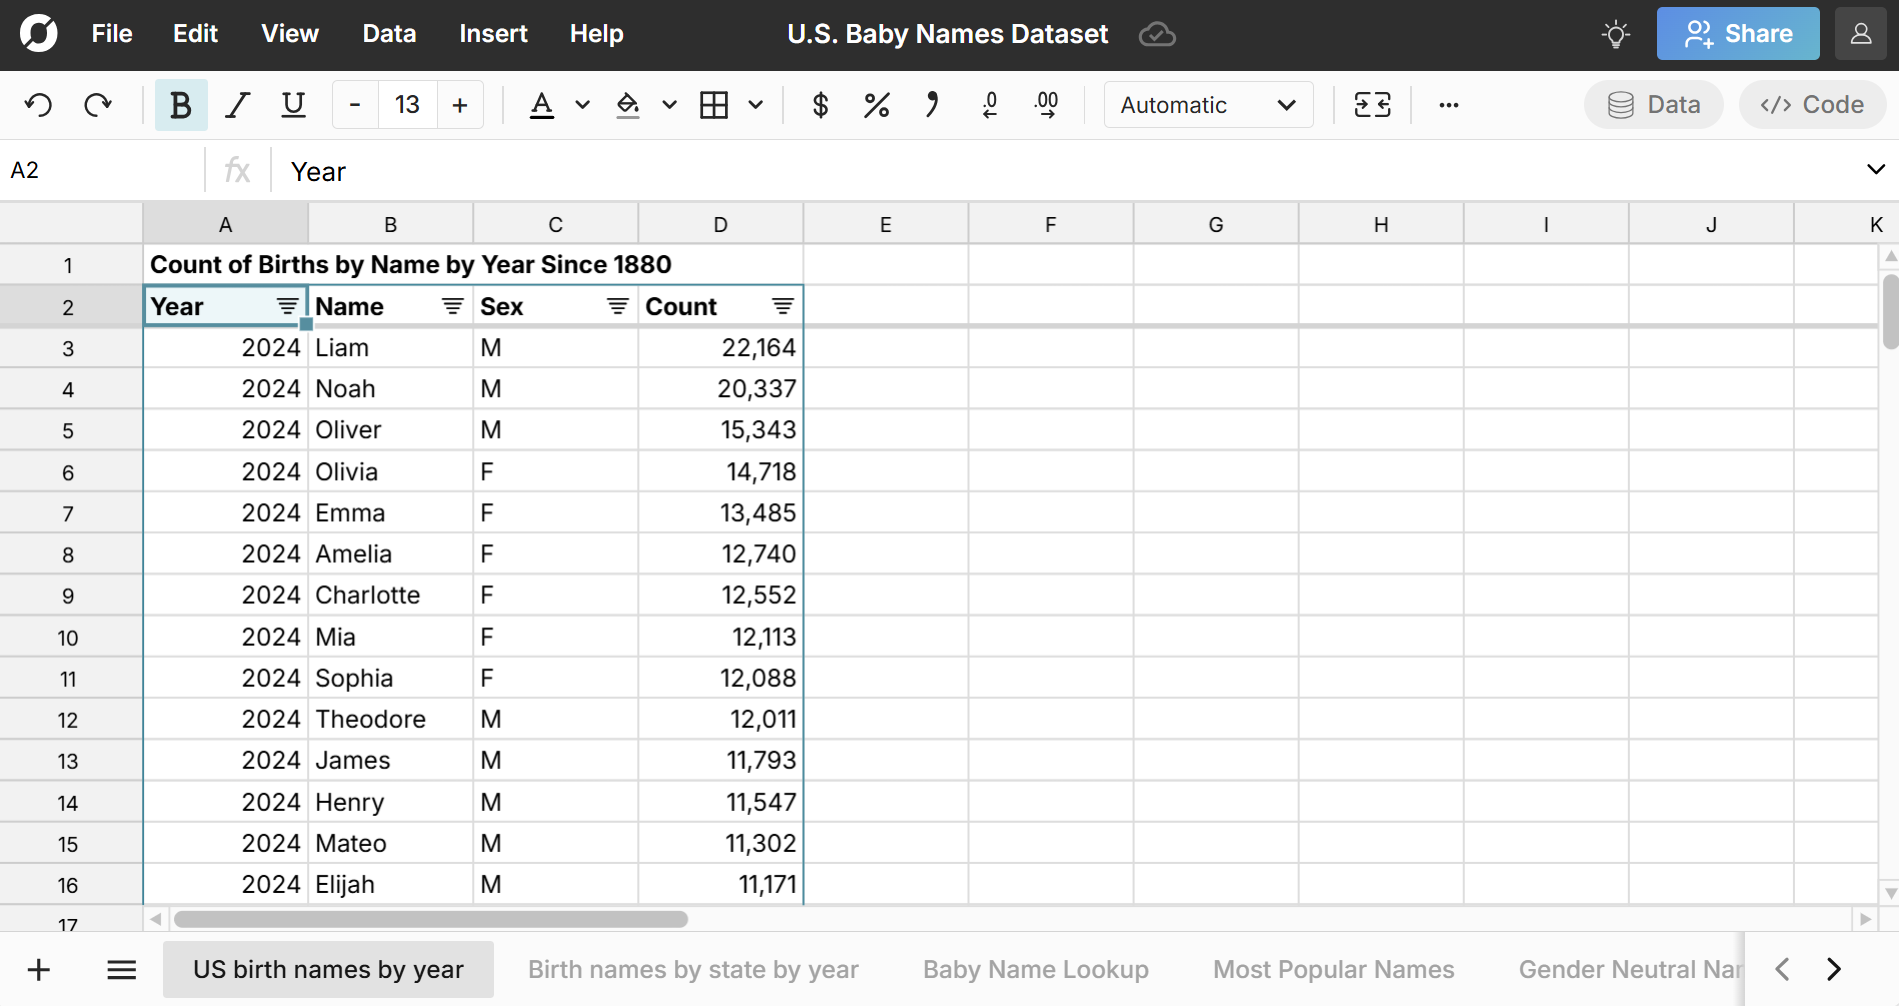
Task: Decrease decimal places shown
Action: (x=989, y=104)
